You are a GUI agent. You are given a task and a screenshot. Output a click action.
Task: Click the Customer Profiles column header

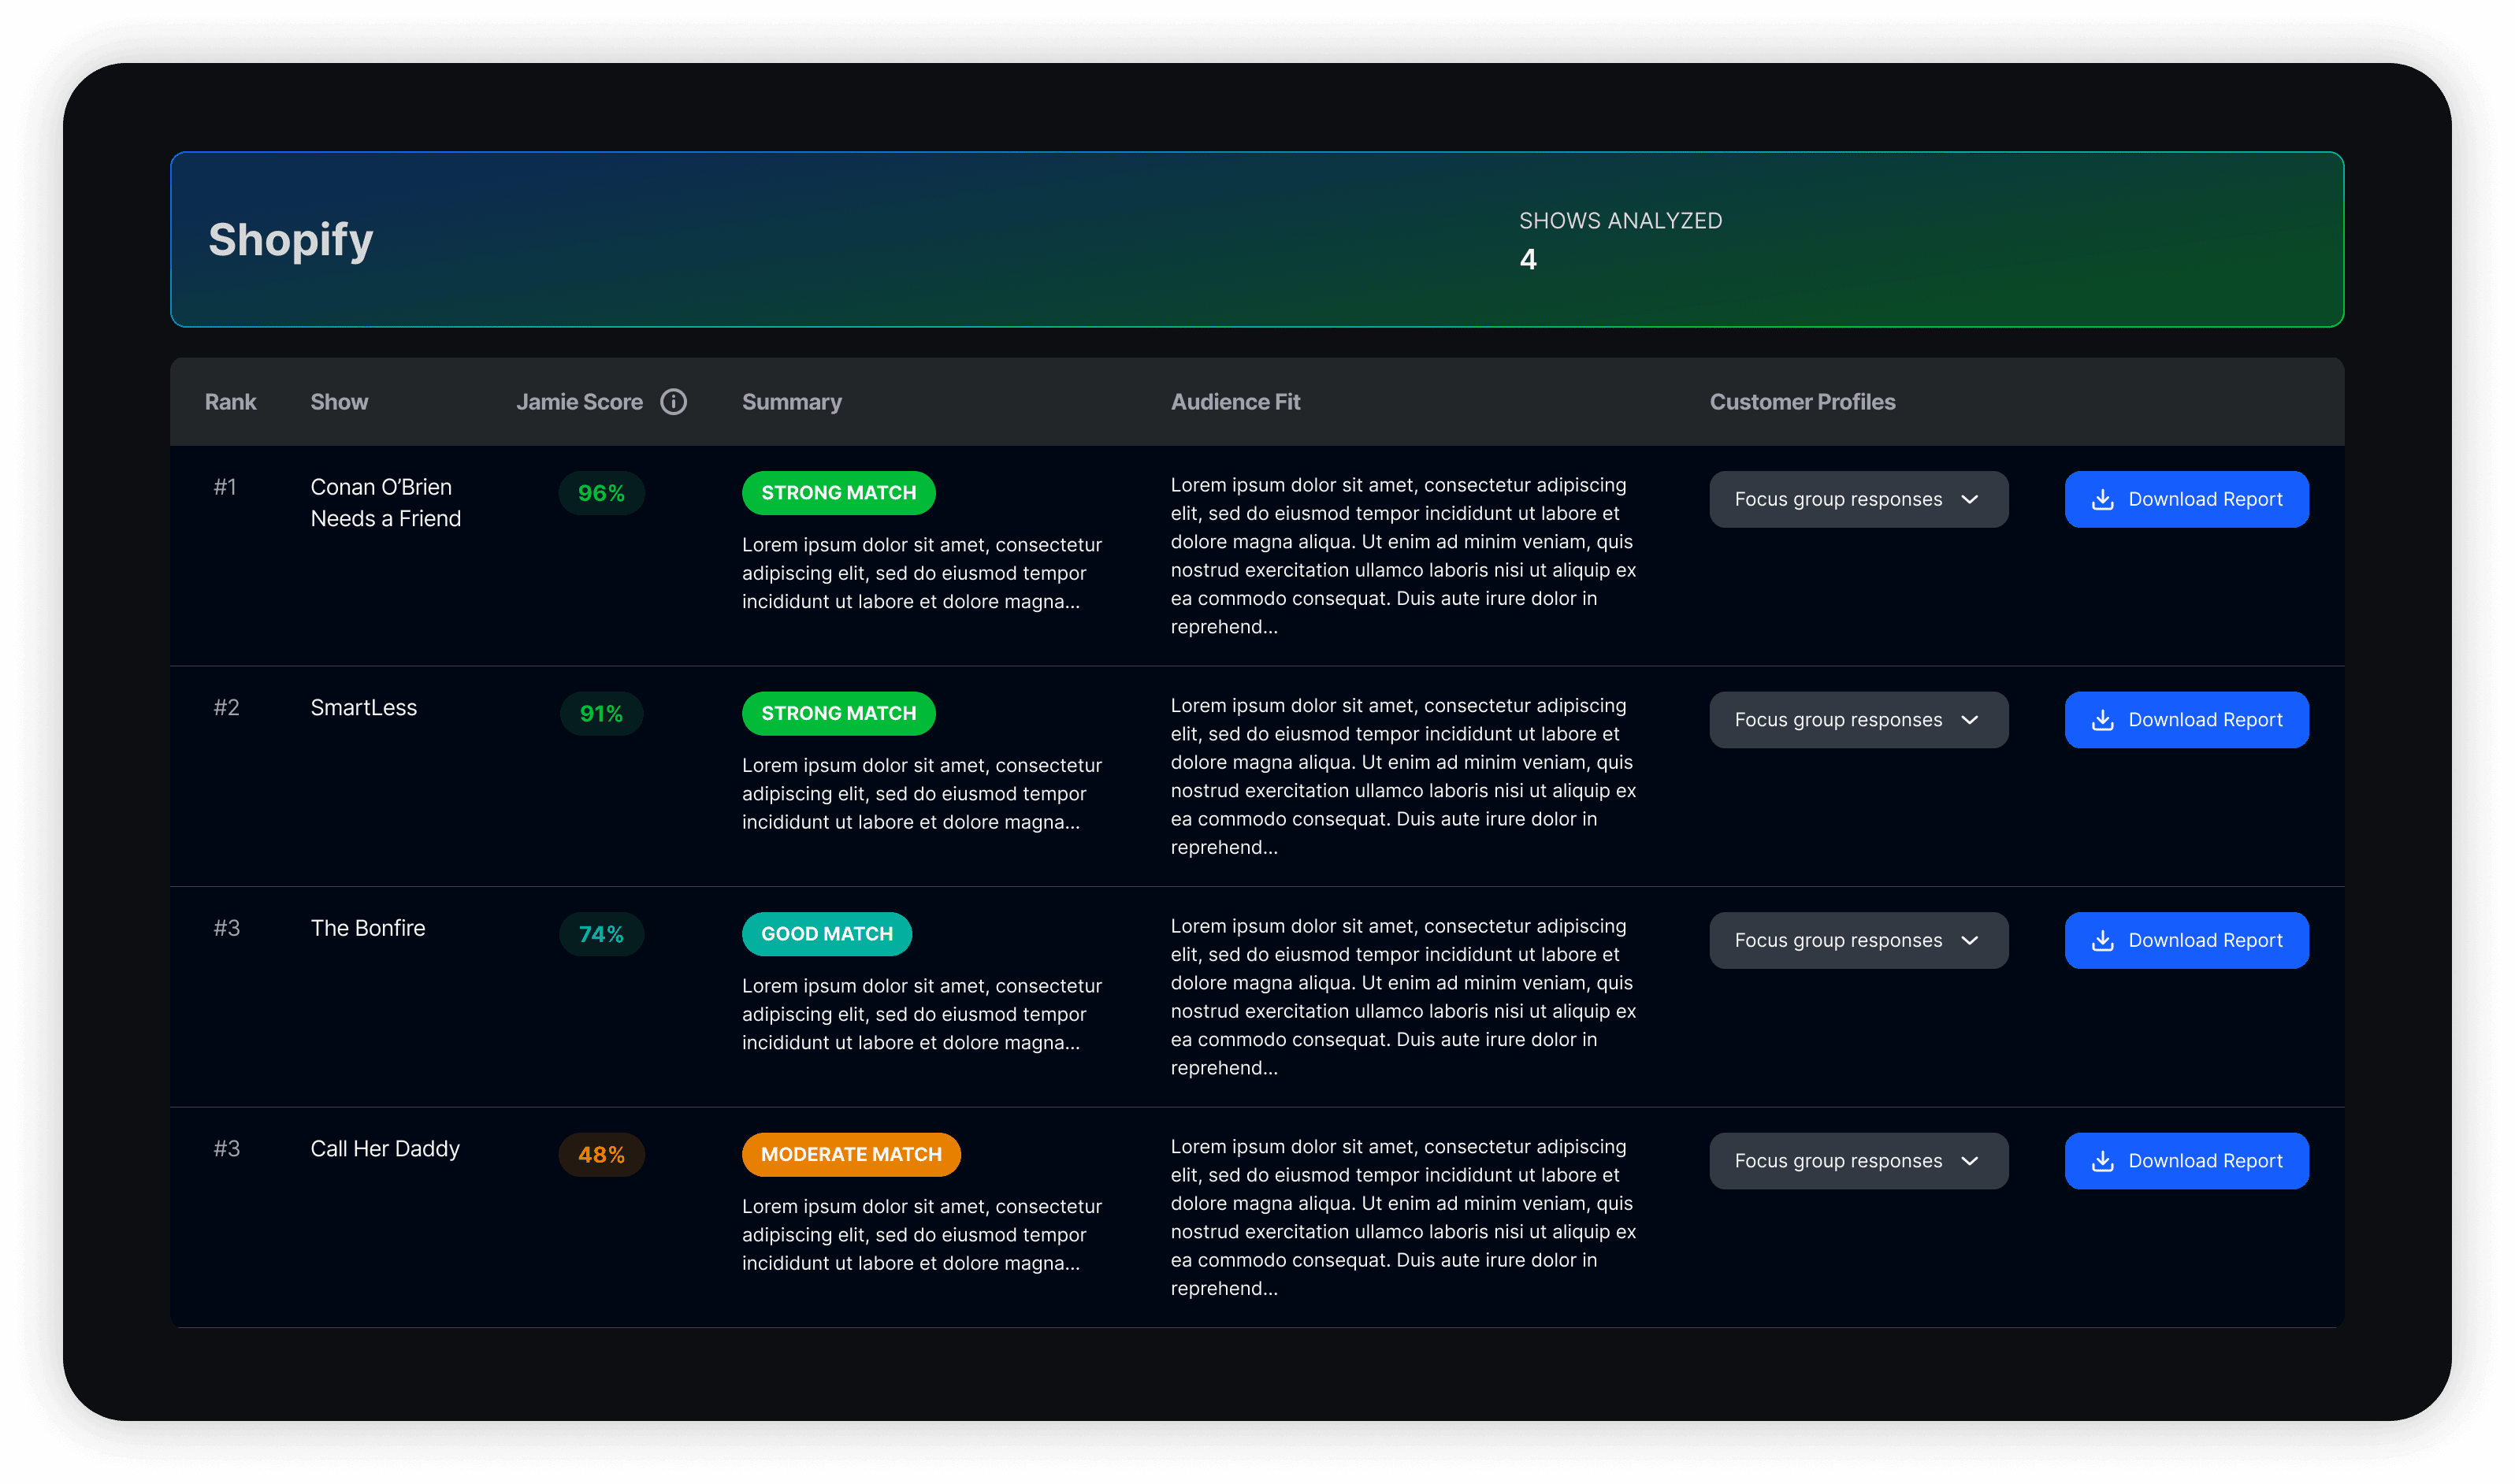tap(1802, 402)
